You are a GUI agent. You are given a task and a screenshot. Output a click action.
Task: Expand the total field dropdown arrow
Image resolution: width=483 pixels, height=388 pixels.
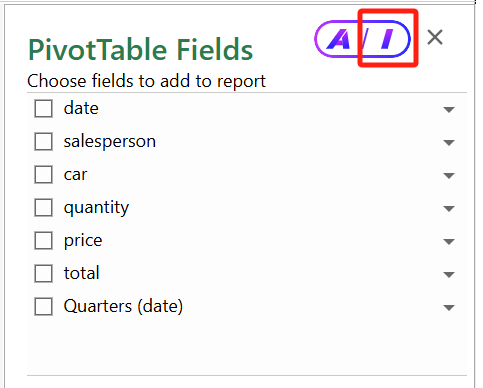[449, 275]
